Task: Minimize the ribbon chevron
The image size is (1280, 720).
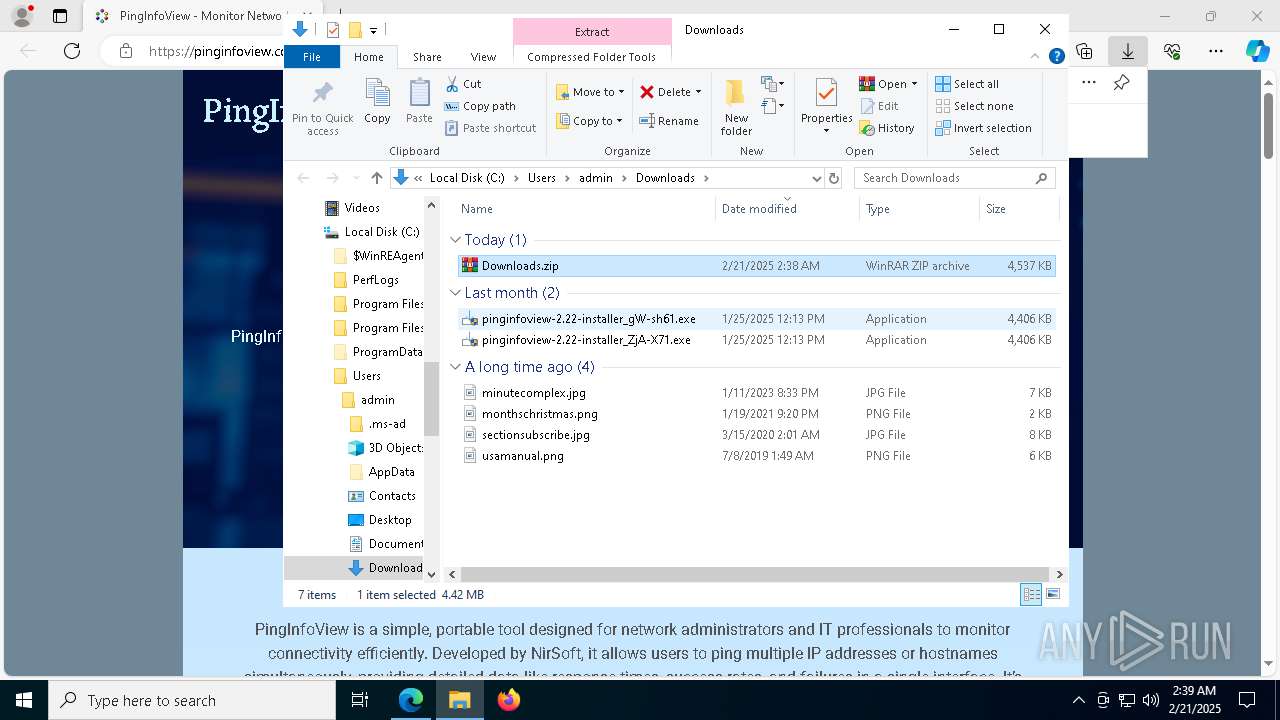Action: 1036,57
